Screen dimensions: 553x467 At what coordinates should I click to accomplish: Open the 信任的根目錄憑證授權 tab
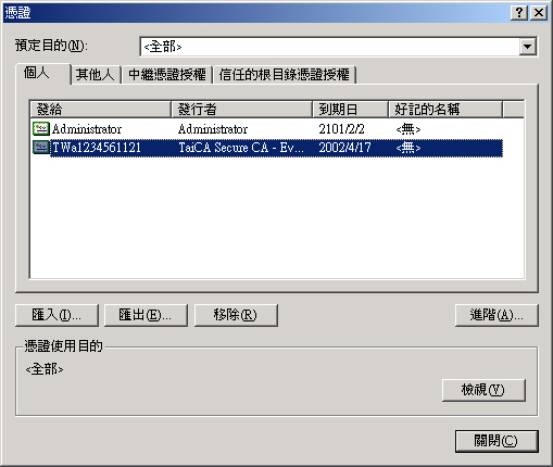[284, 74]
